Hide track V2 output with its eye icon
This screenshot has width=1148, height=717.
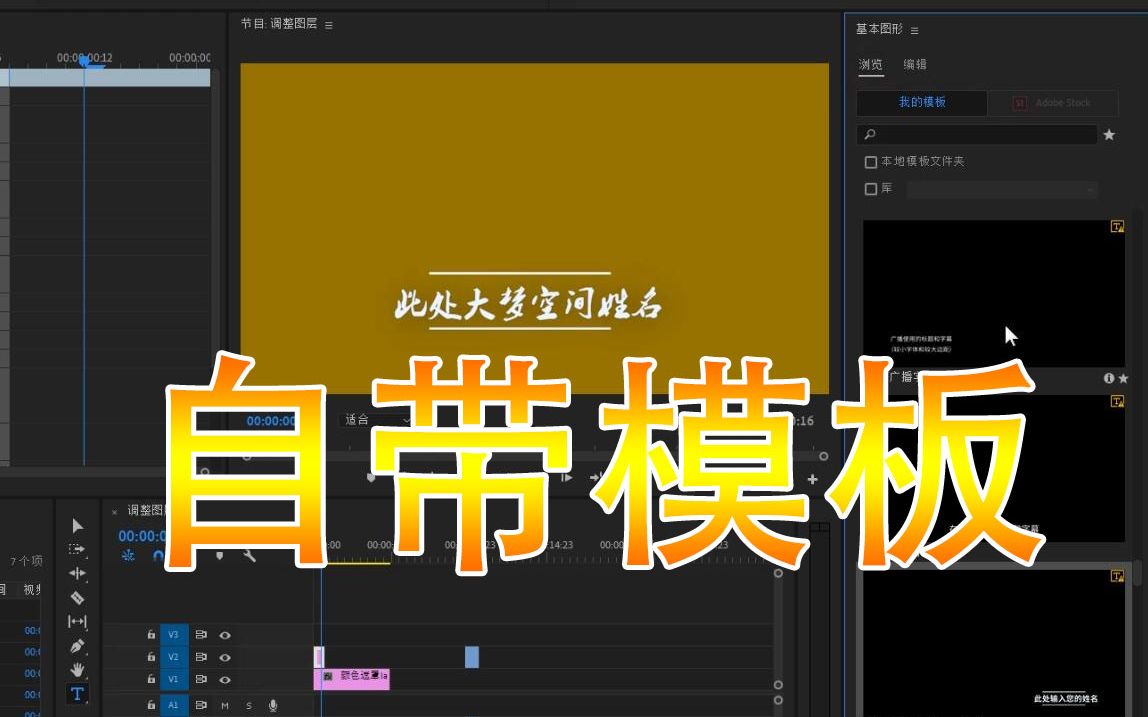(226, 656)
